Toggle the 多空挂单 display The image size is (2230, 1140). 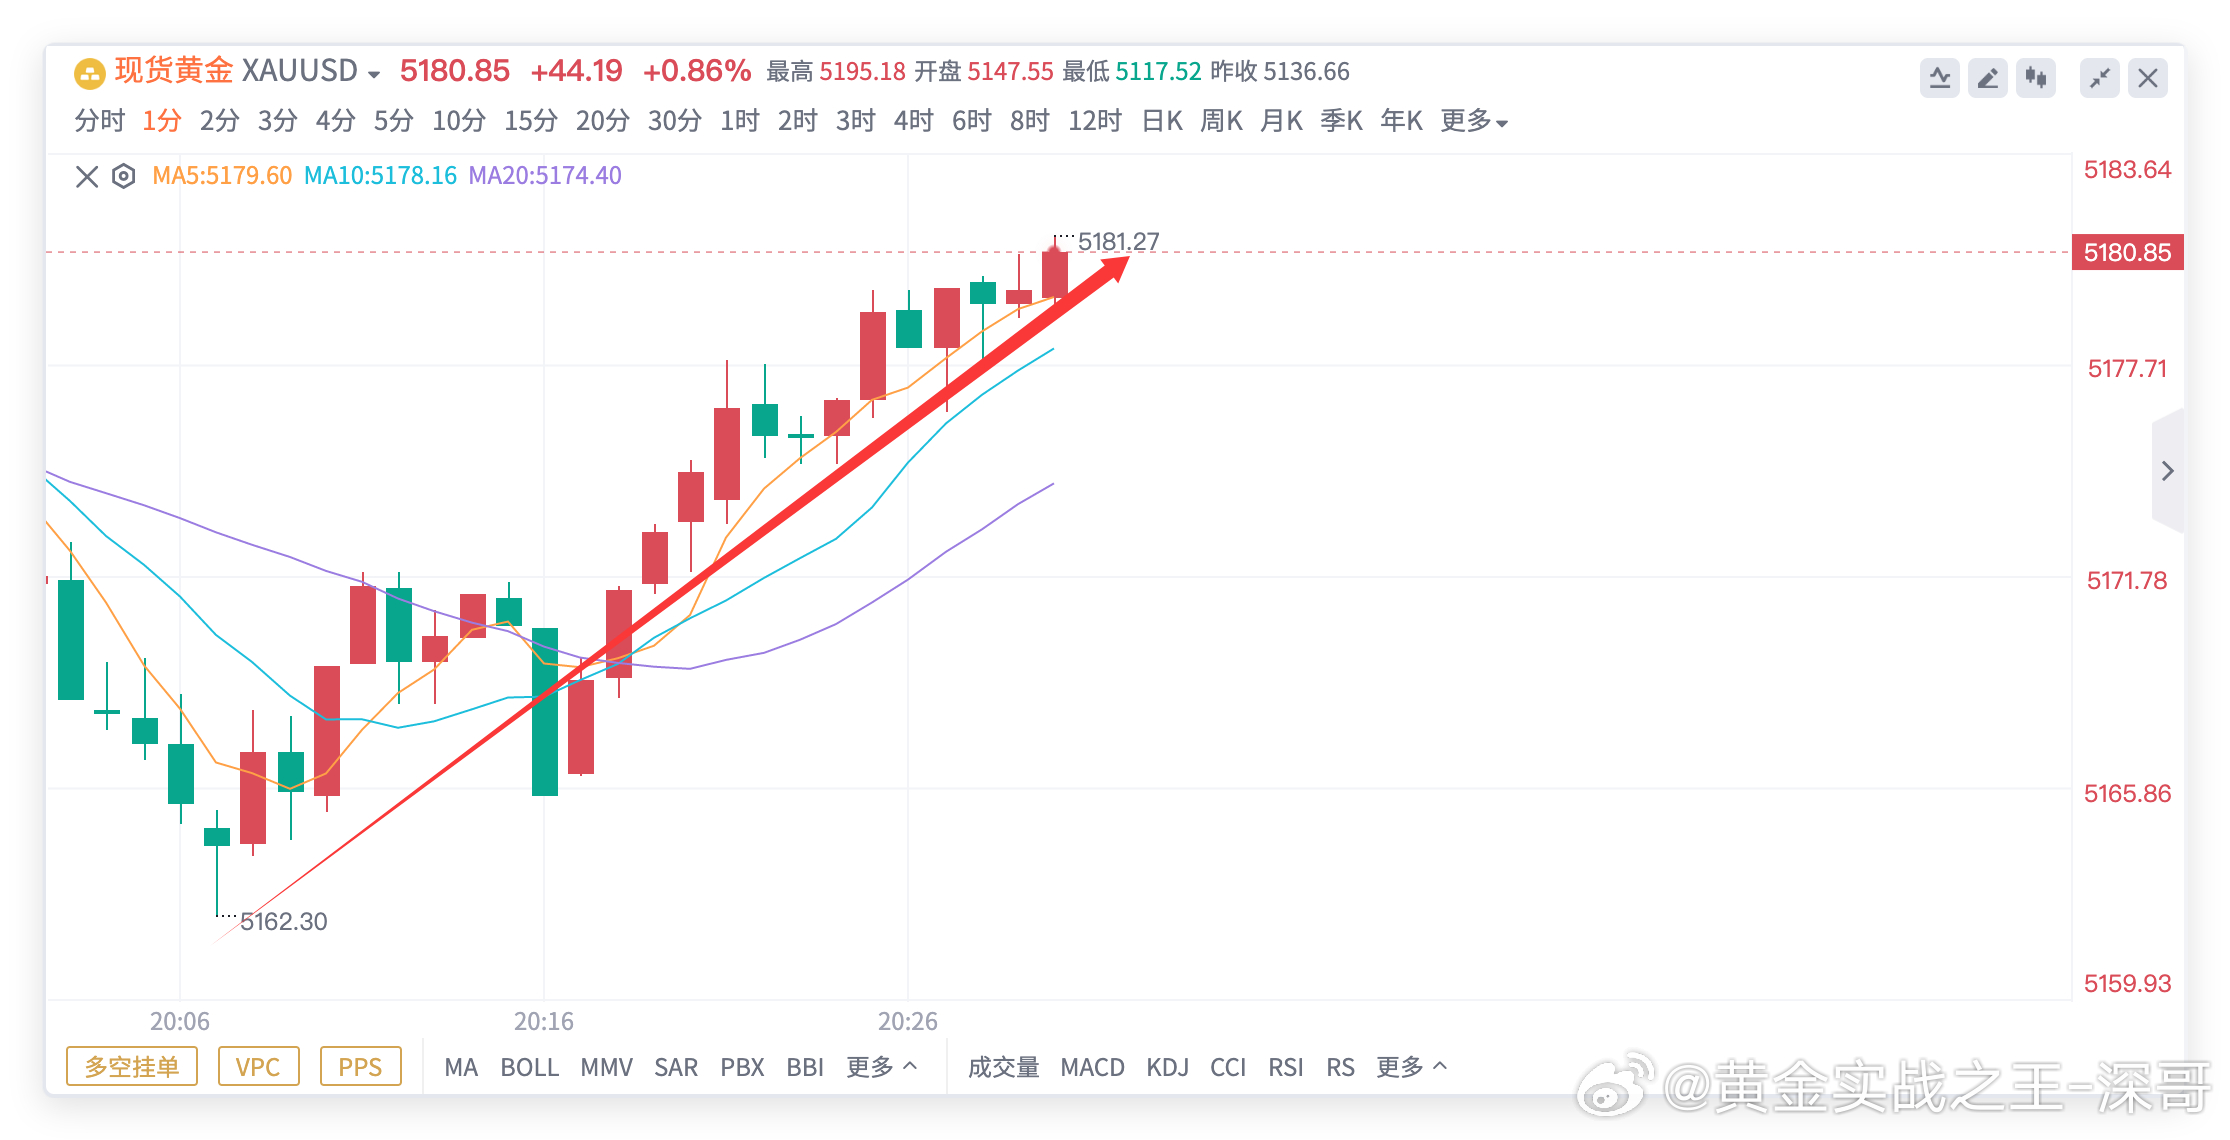pyautogui.click(x=131, y=1067)
